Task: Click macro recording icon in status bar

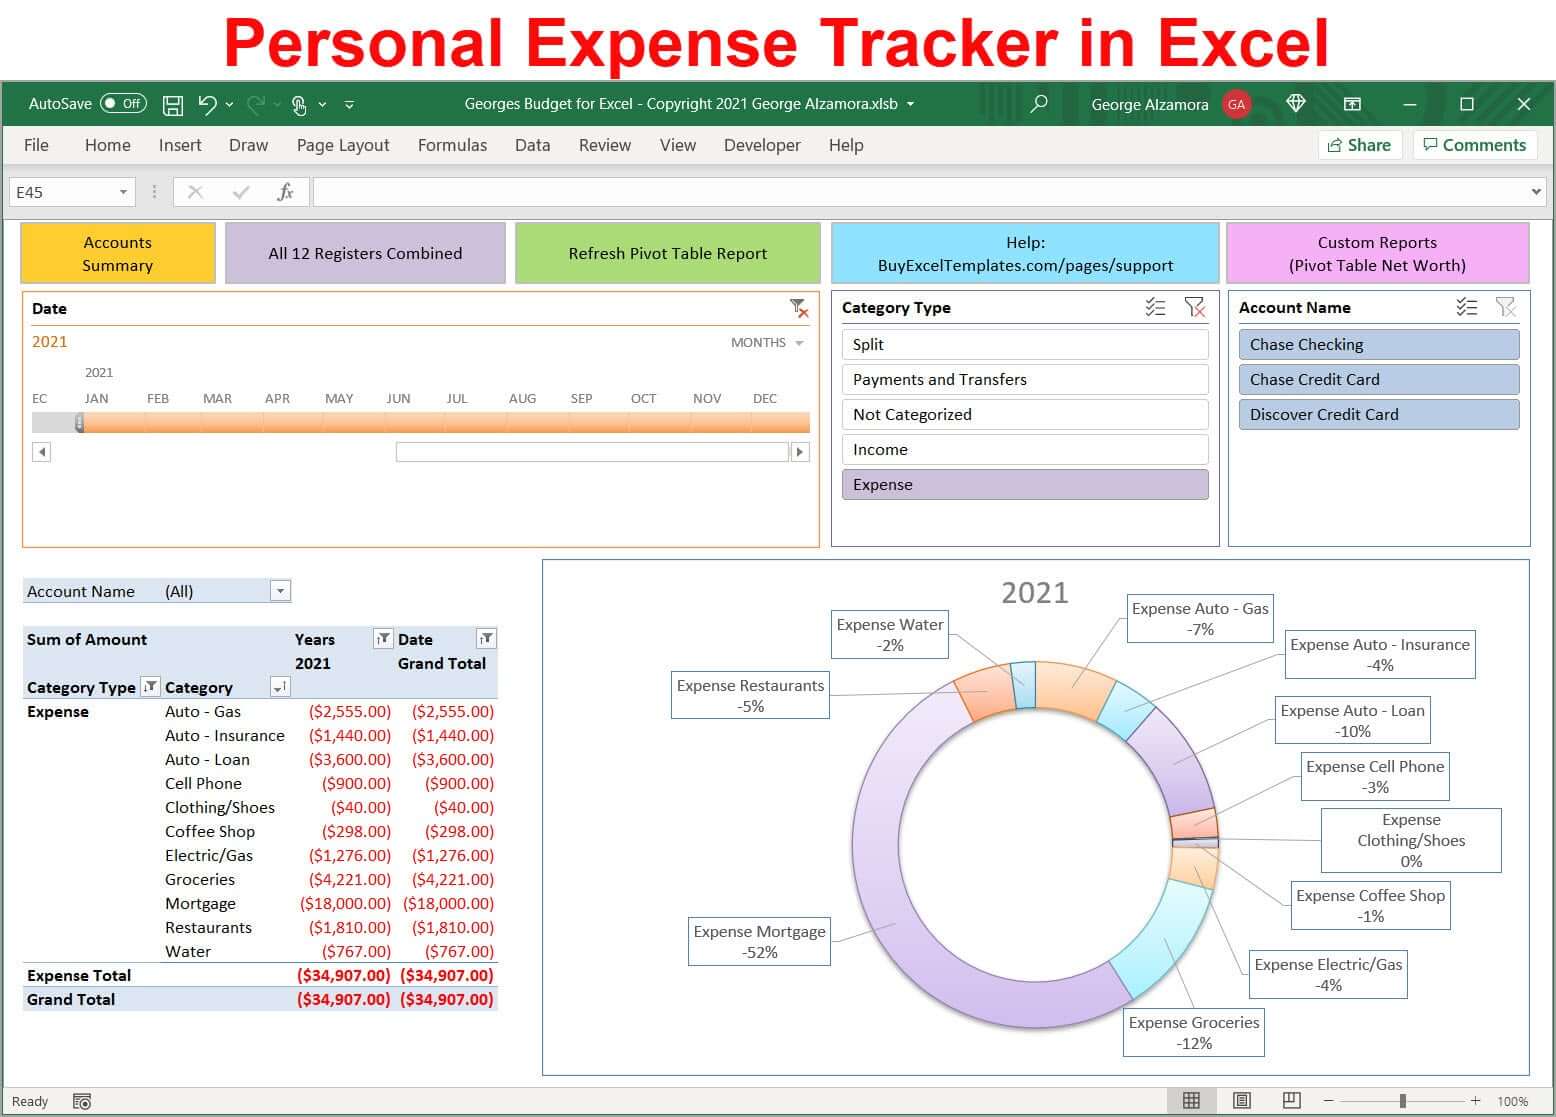Action: click(x=82, y=1101)
